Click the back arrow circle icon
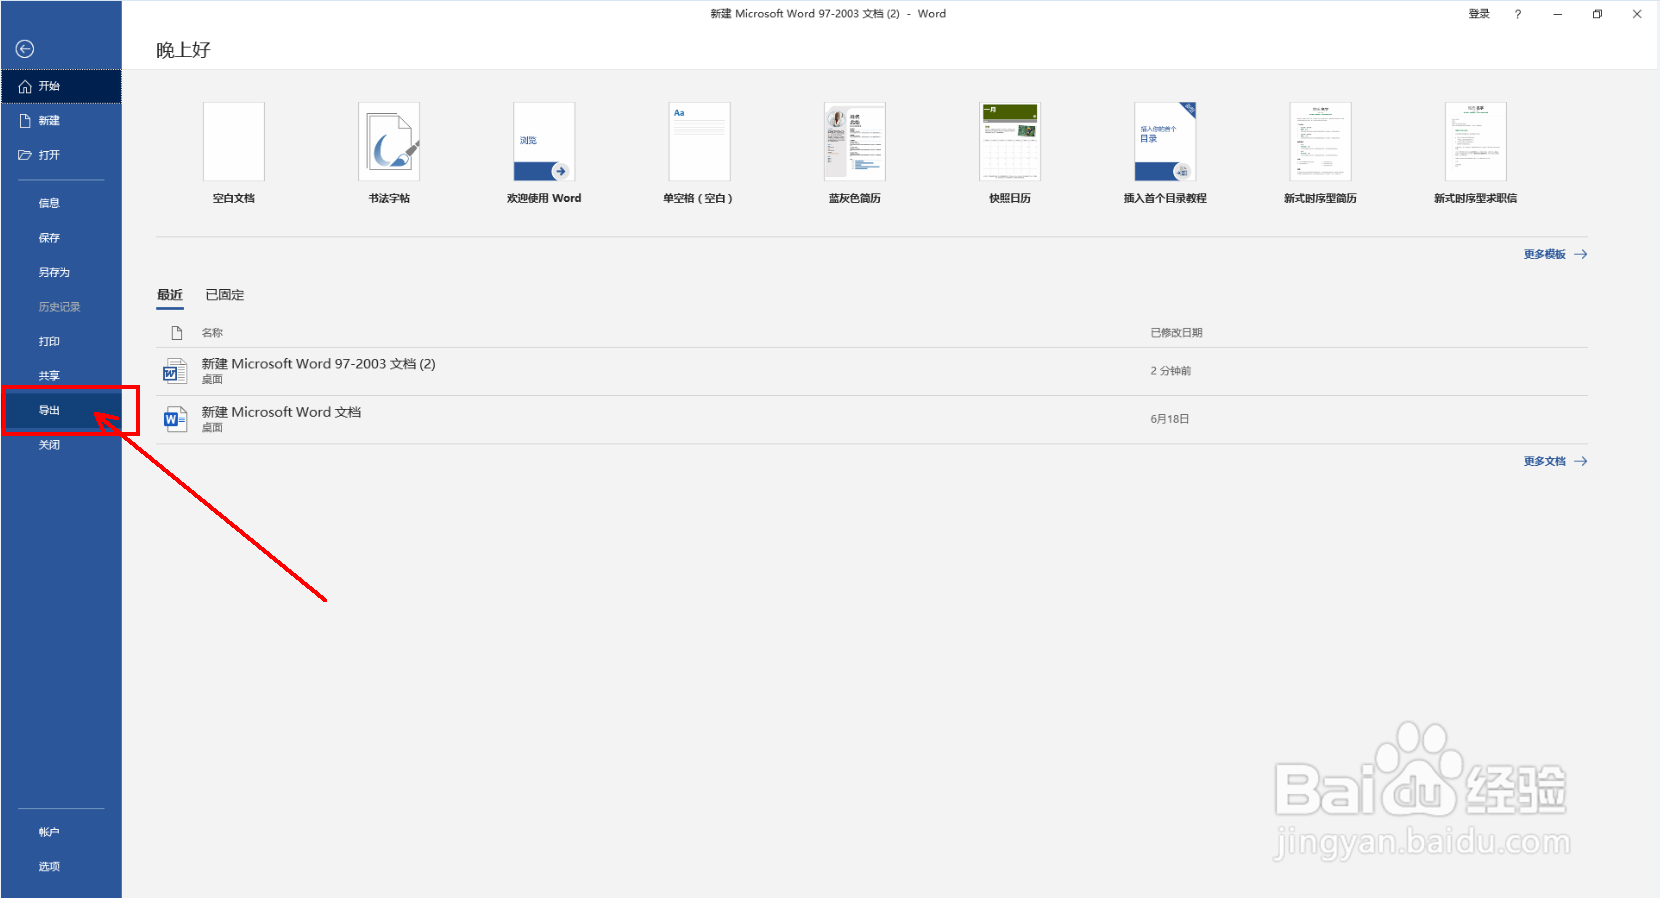 (25, 49)
